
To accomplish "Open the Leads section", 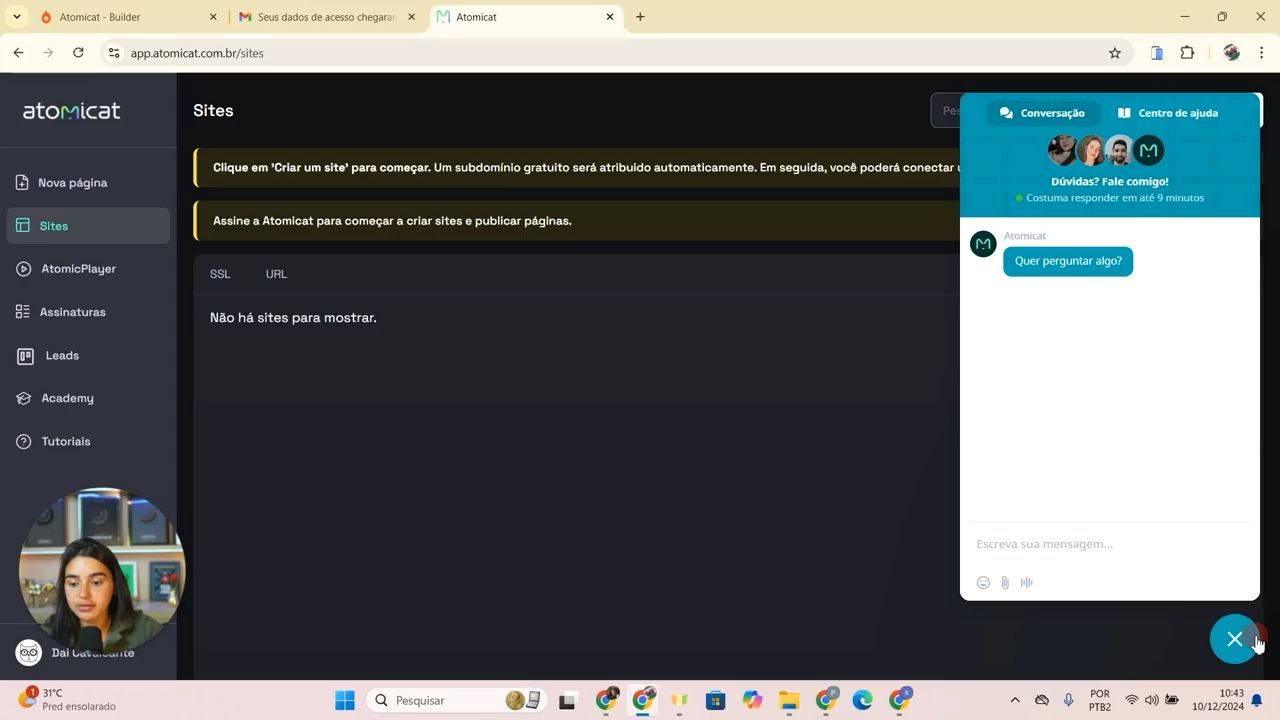I will coord(49,355).
